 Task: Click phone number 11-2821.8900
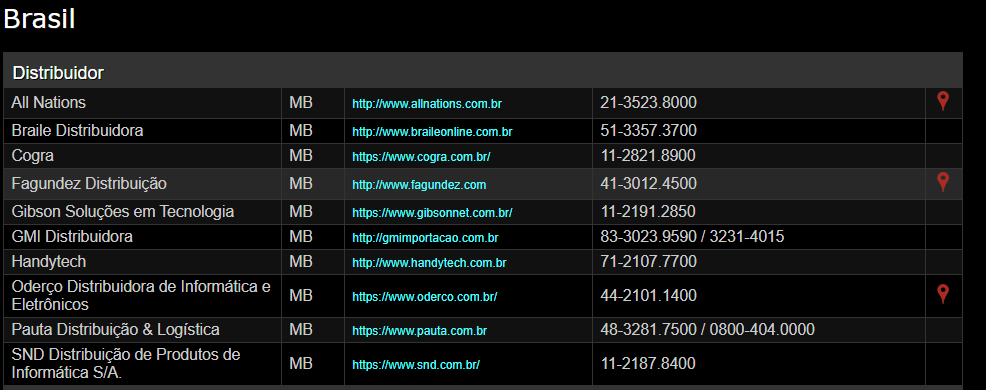(x=648, y=156)
